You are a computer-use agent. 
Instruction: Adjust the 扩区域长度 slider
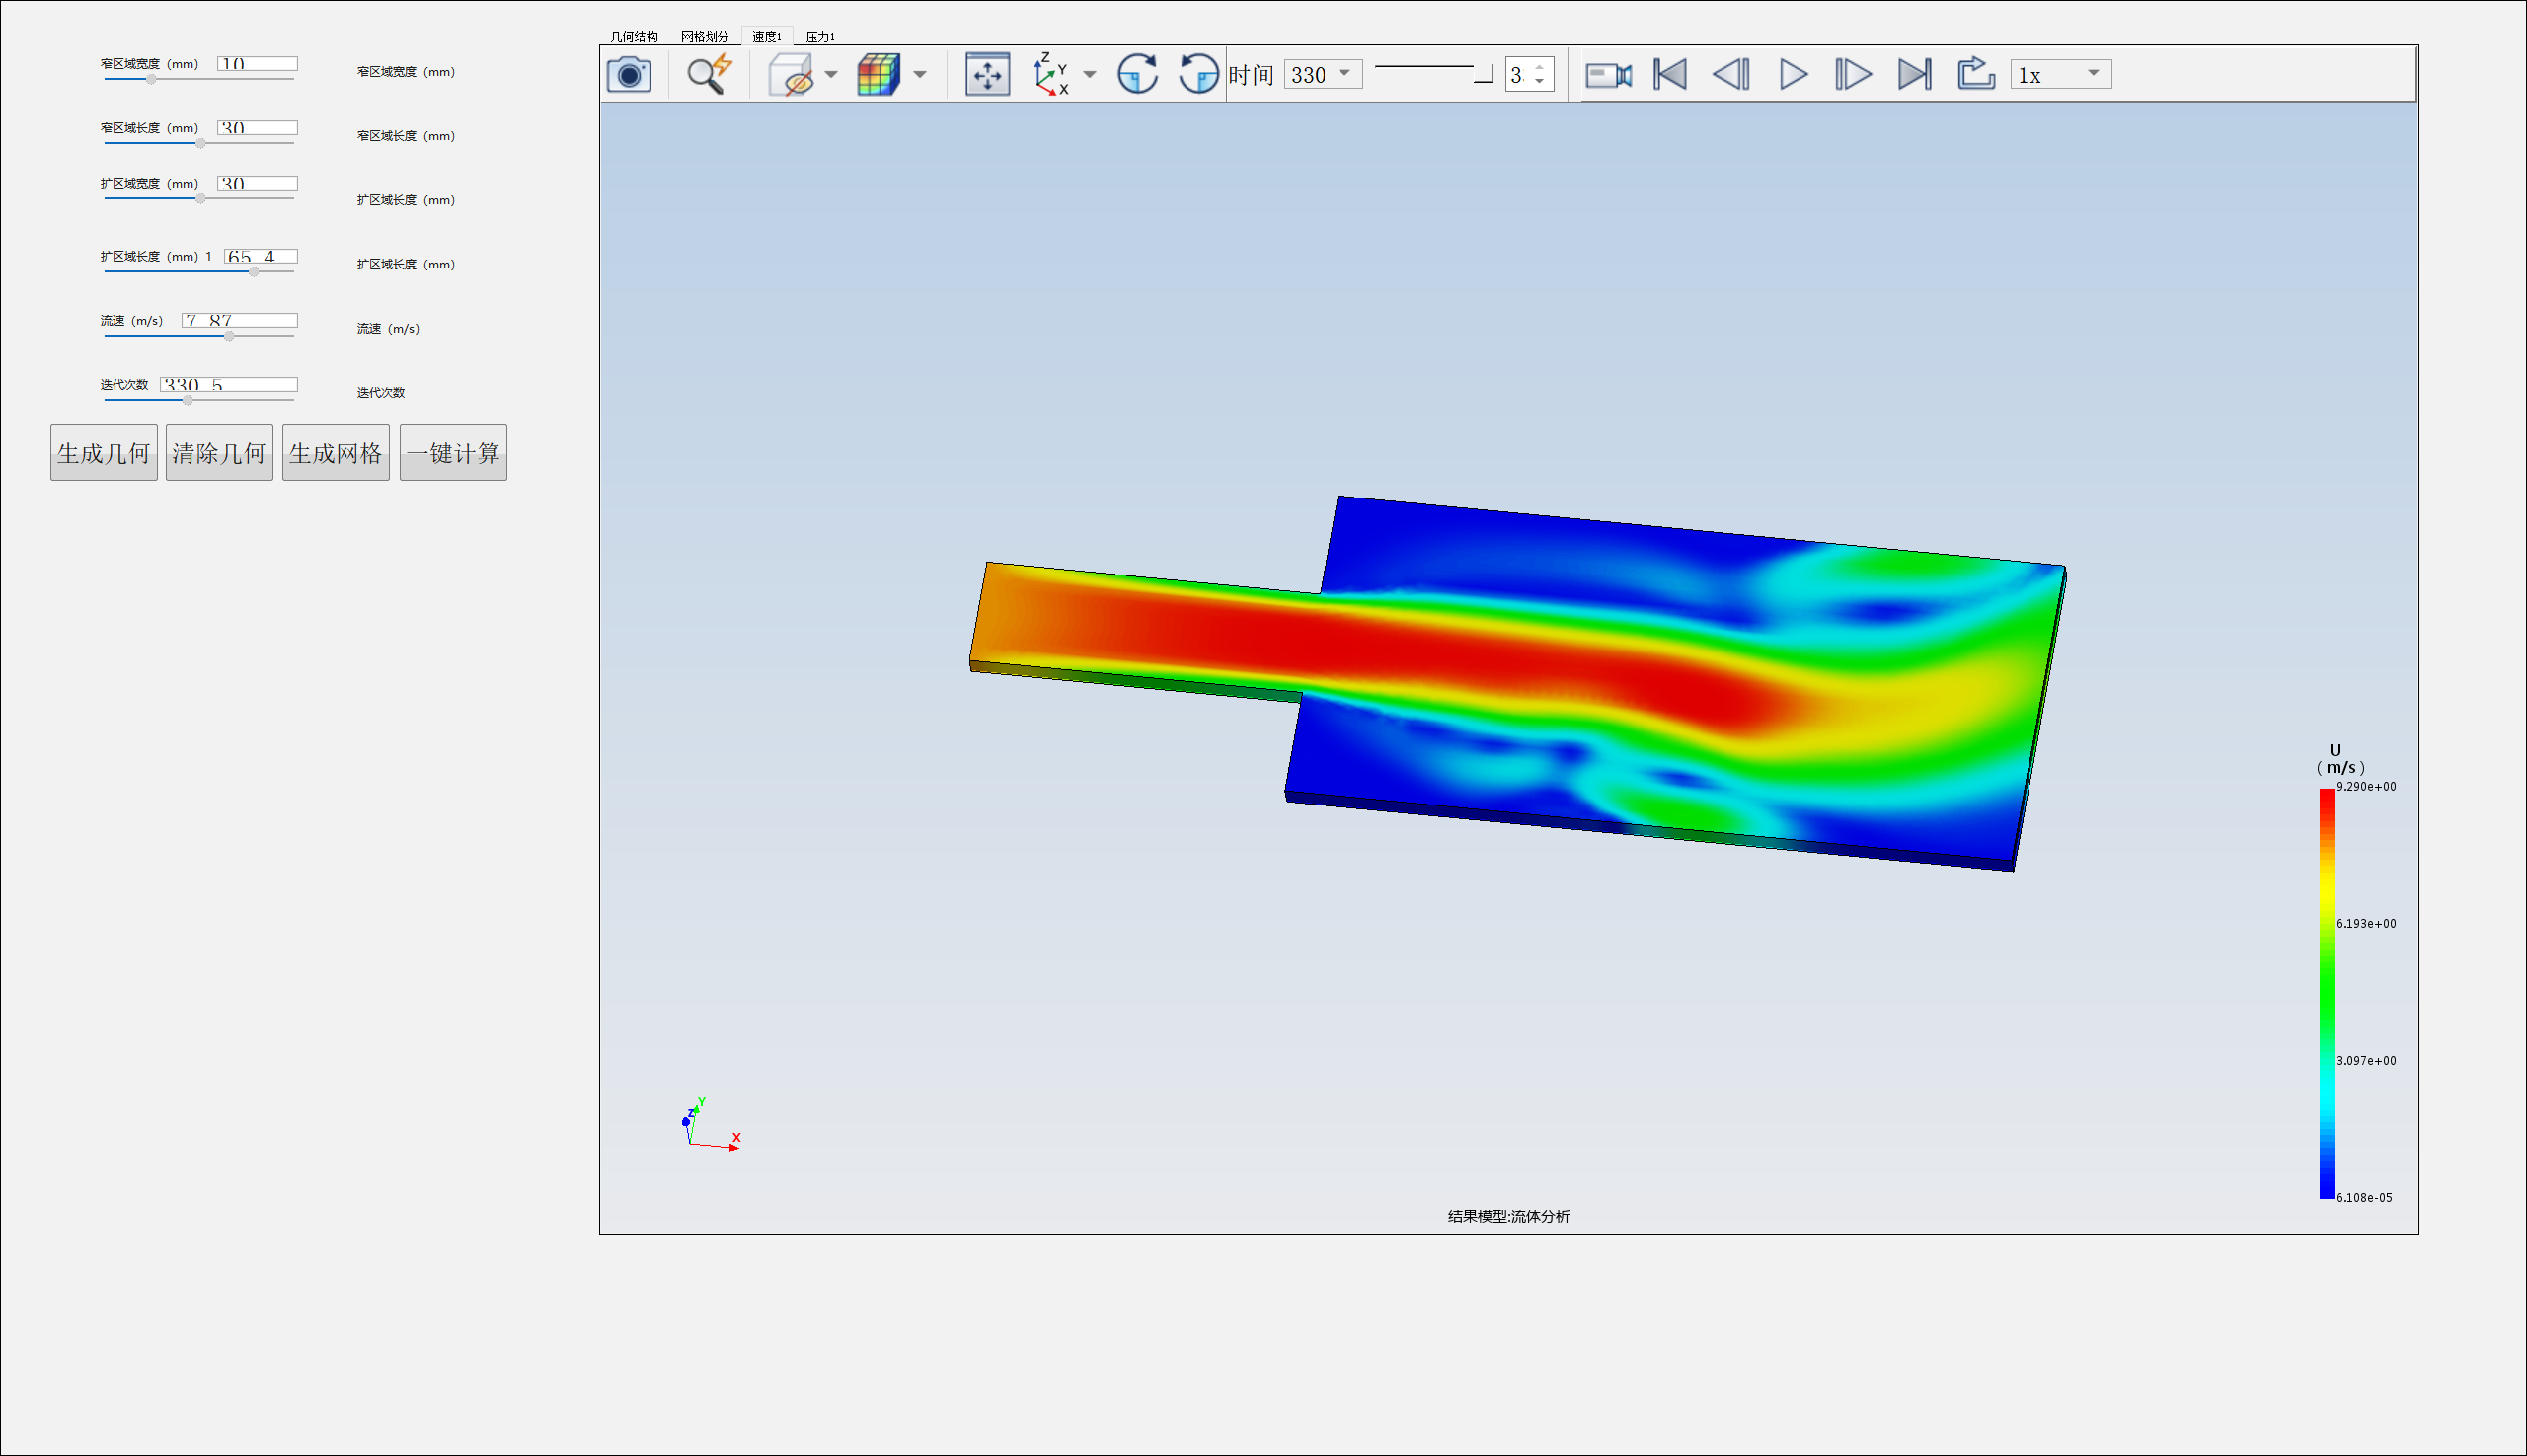point(254,271)
